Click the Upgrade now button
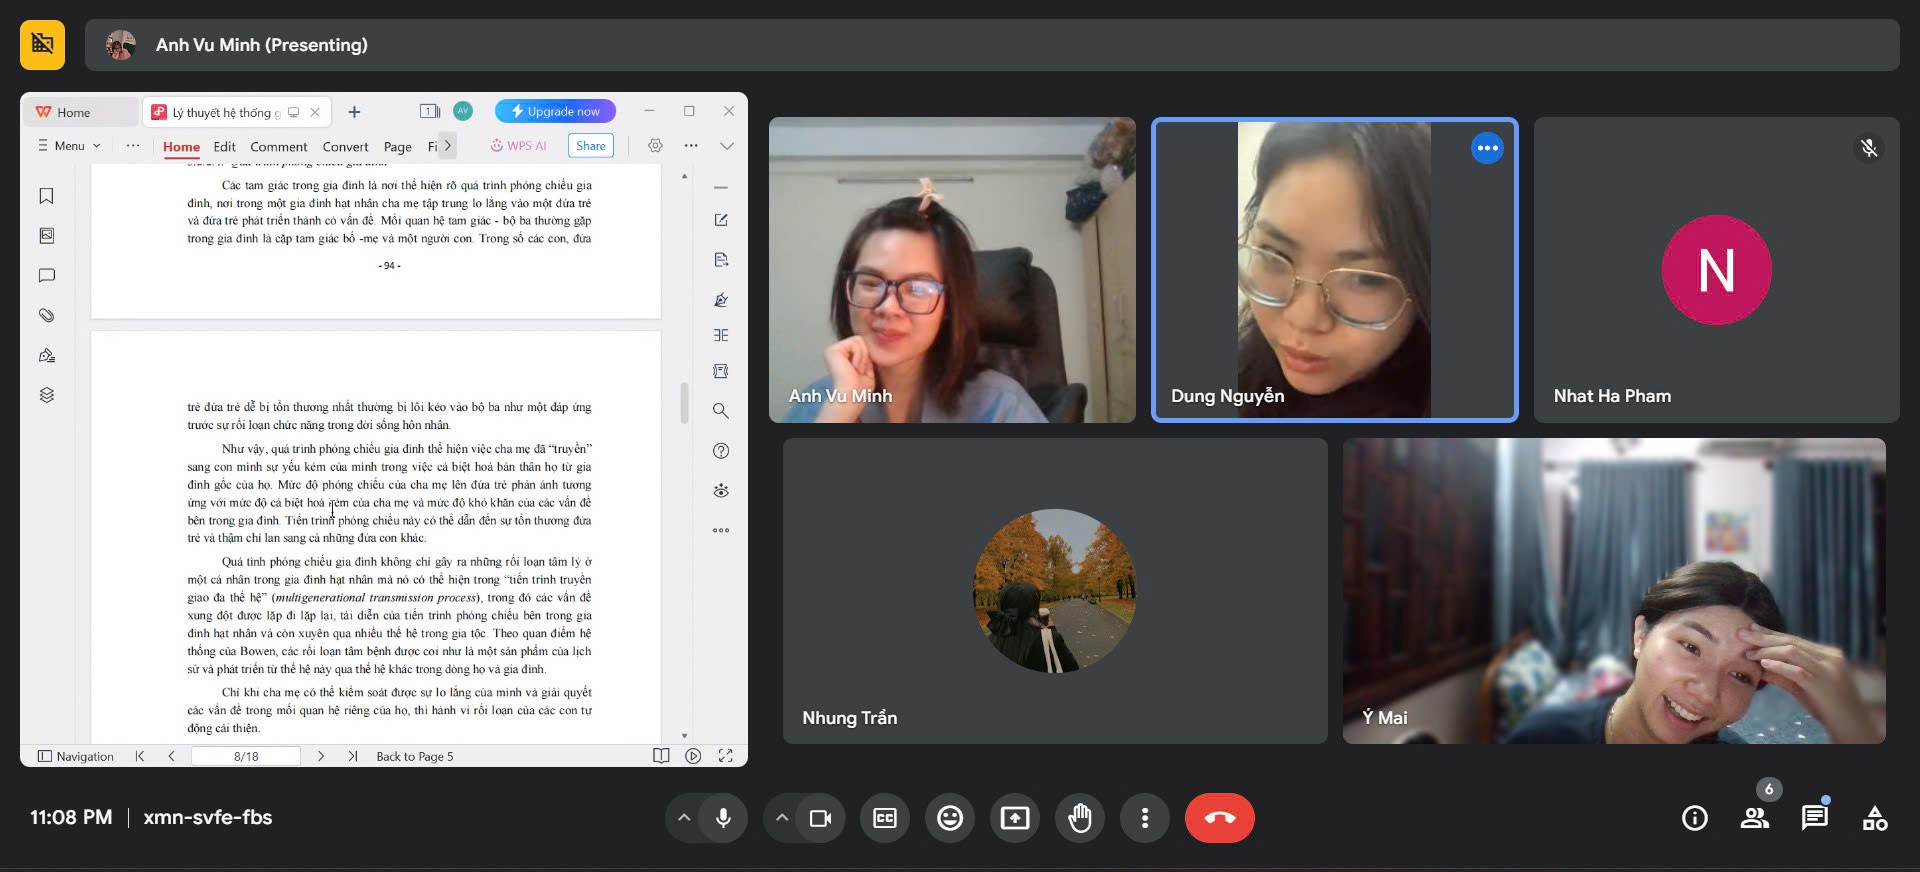The image size is (1920, 872). click(556, 111)
